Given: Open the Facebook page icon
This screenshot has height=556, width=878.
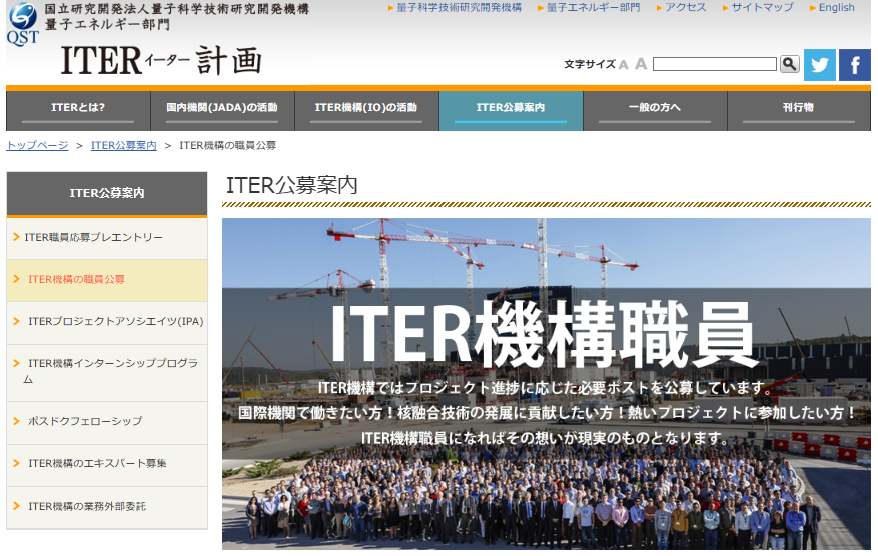Looking at the screenshot, I should (854, 65).
